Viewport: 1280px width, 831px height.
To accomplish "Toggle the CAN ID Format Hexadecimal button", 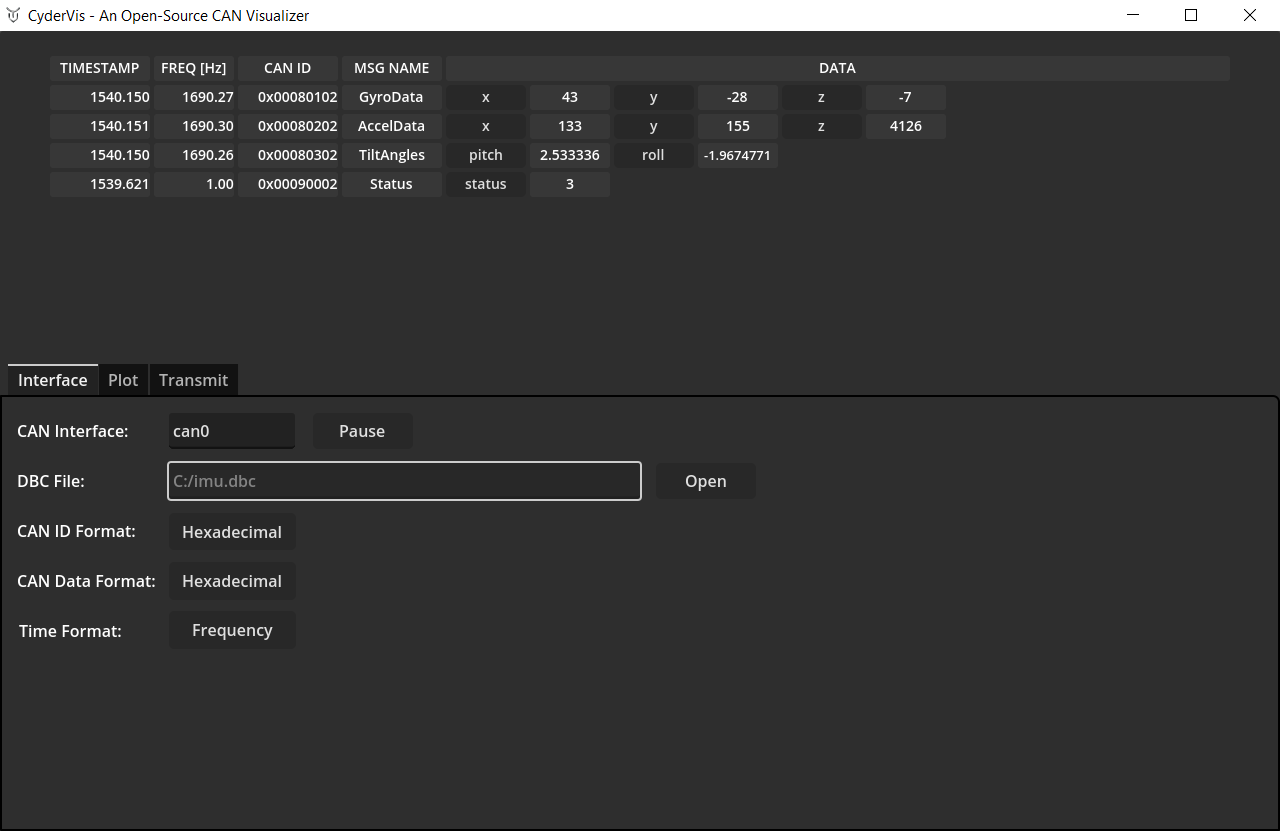I will point(232,532).
